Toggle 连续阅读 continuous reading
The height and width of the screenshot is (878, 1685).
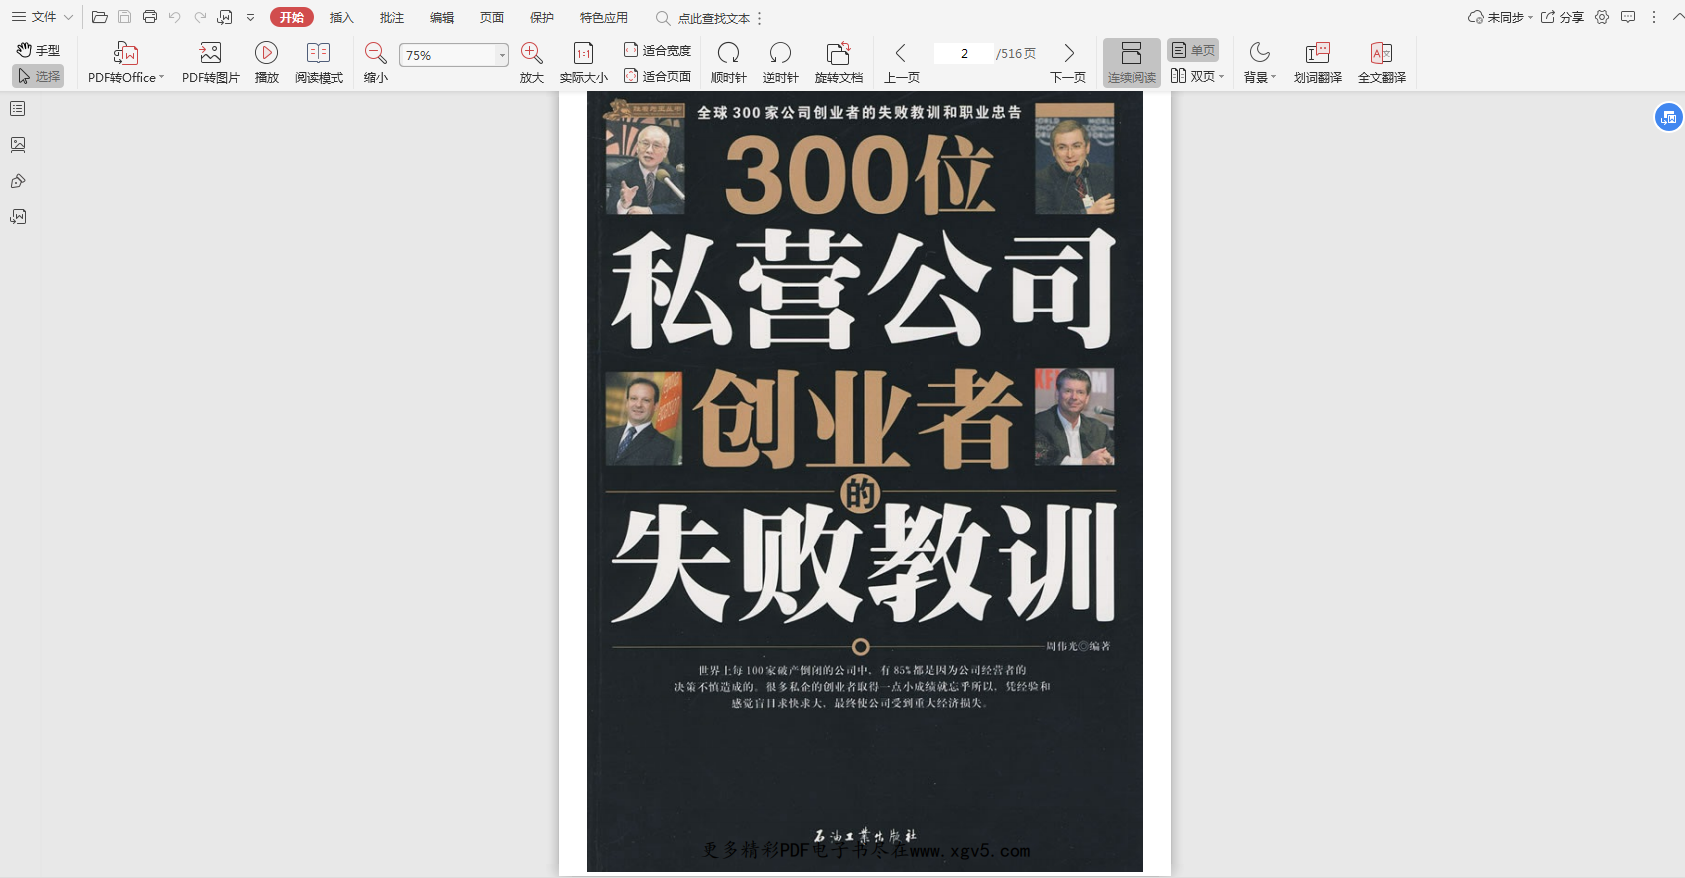(x=1132, y=62)
